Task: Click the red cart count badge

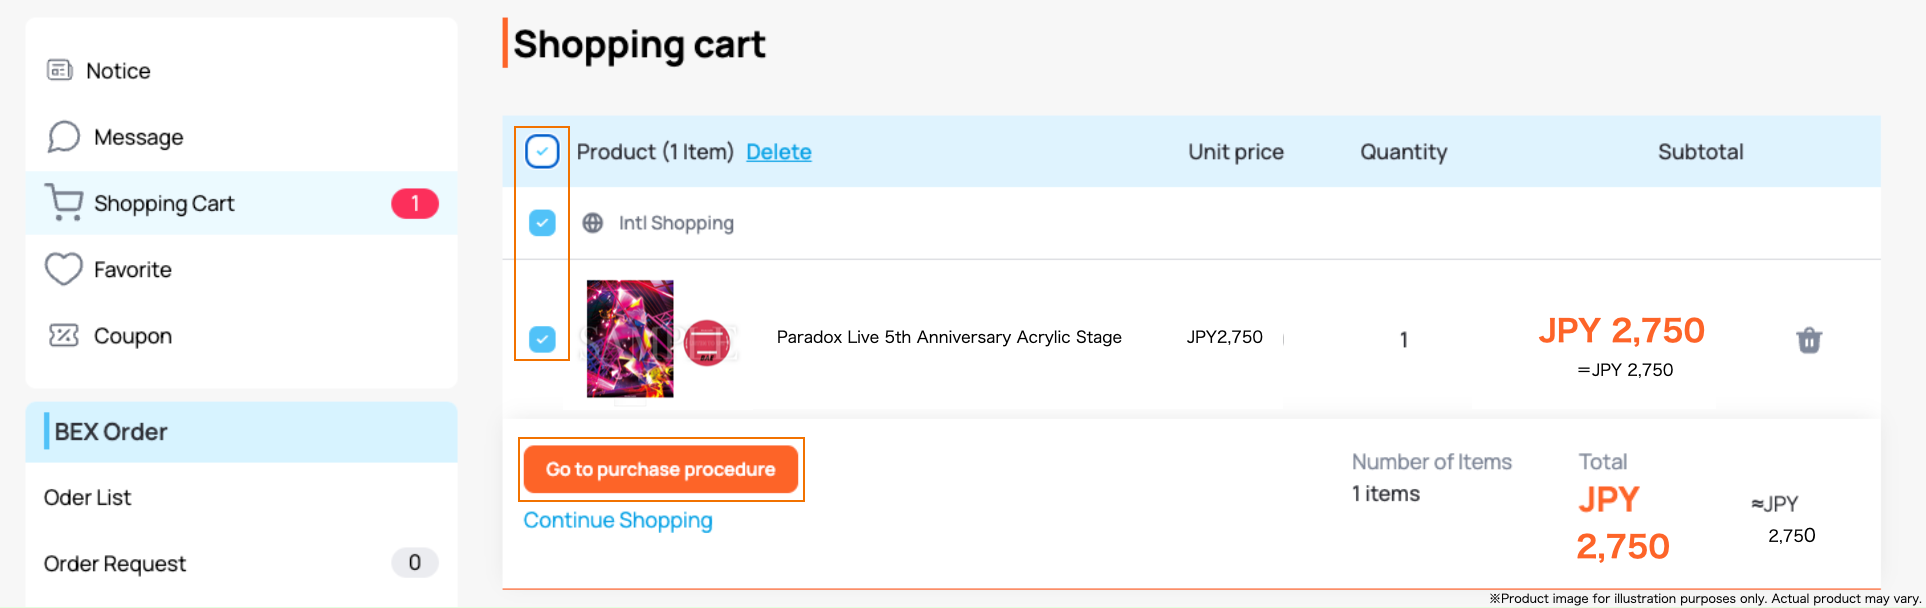Action: tap(415, 203)
